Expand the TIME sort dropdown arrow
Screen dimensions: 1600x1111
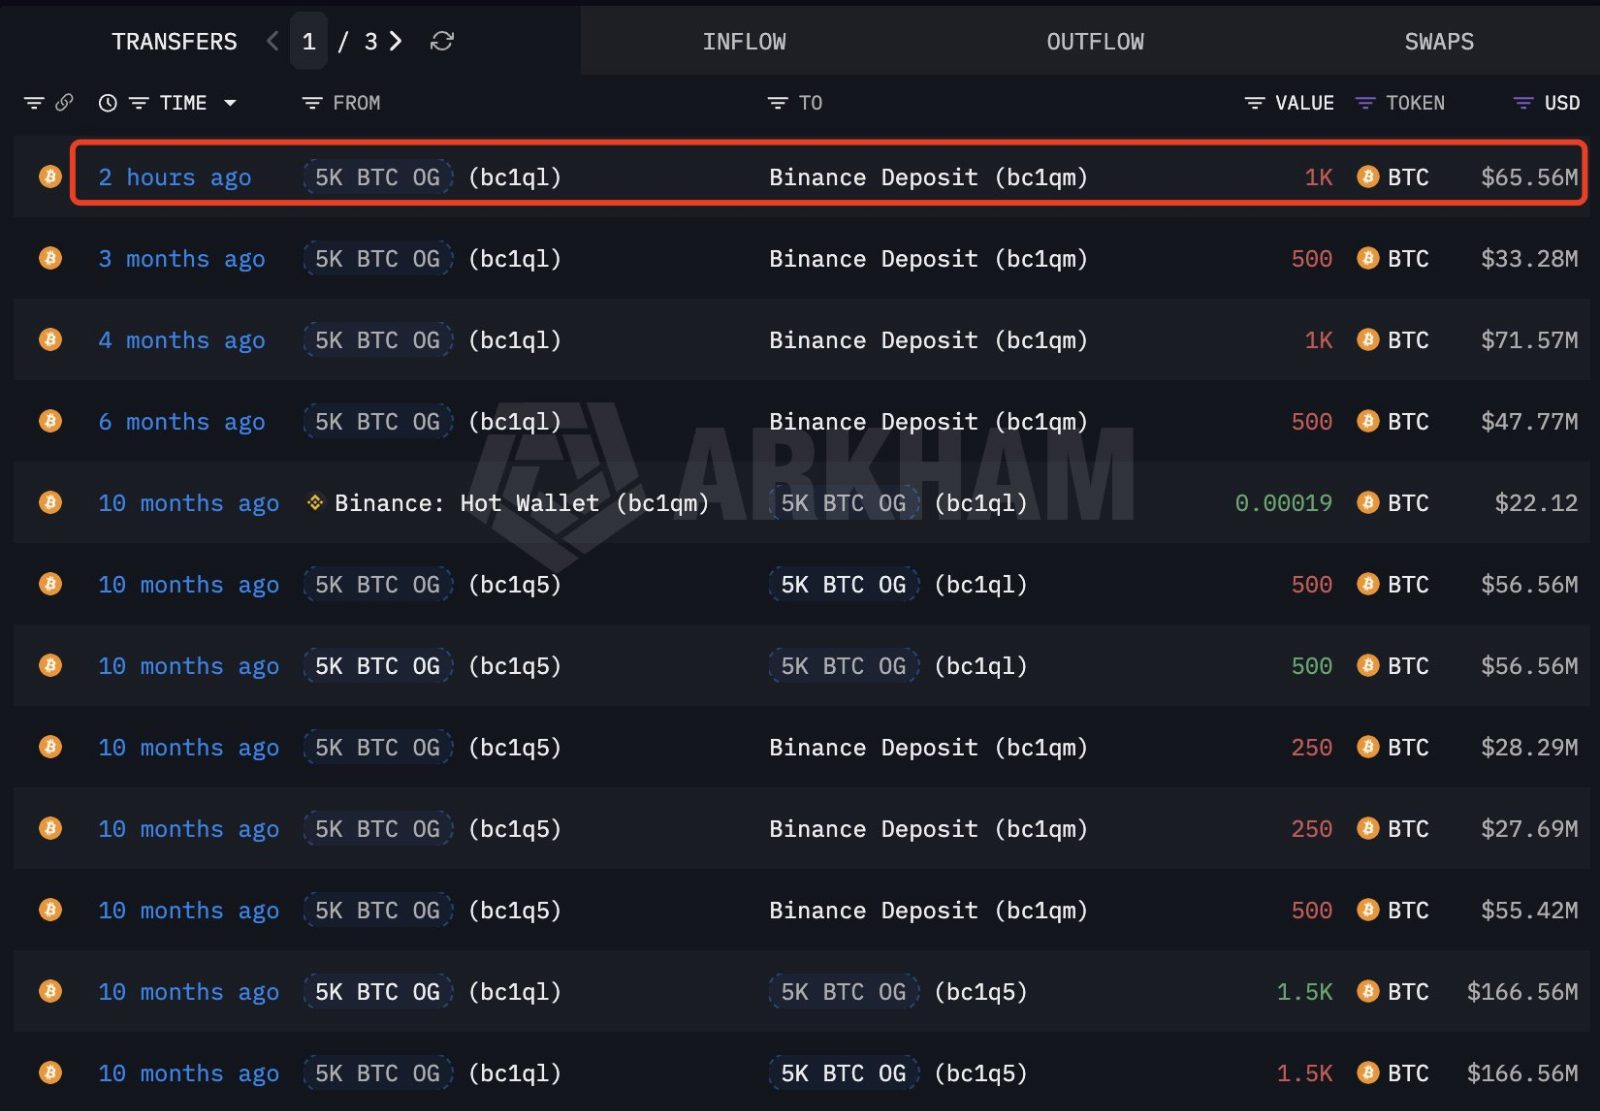point(230,103)
